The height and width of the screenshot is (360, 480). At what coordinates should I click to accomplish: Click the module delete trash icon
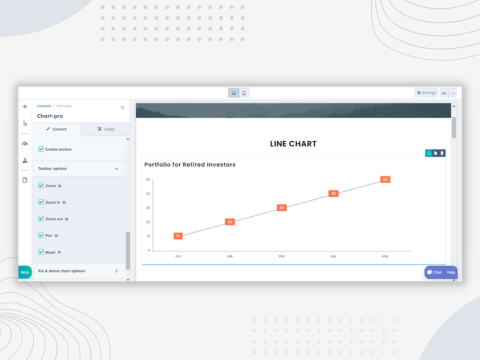(442, 153)
